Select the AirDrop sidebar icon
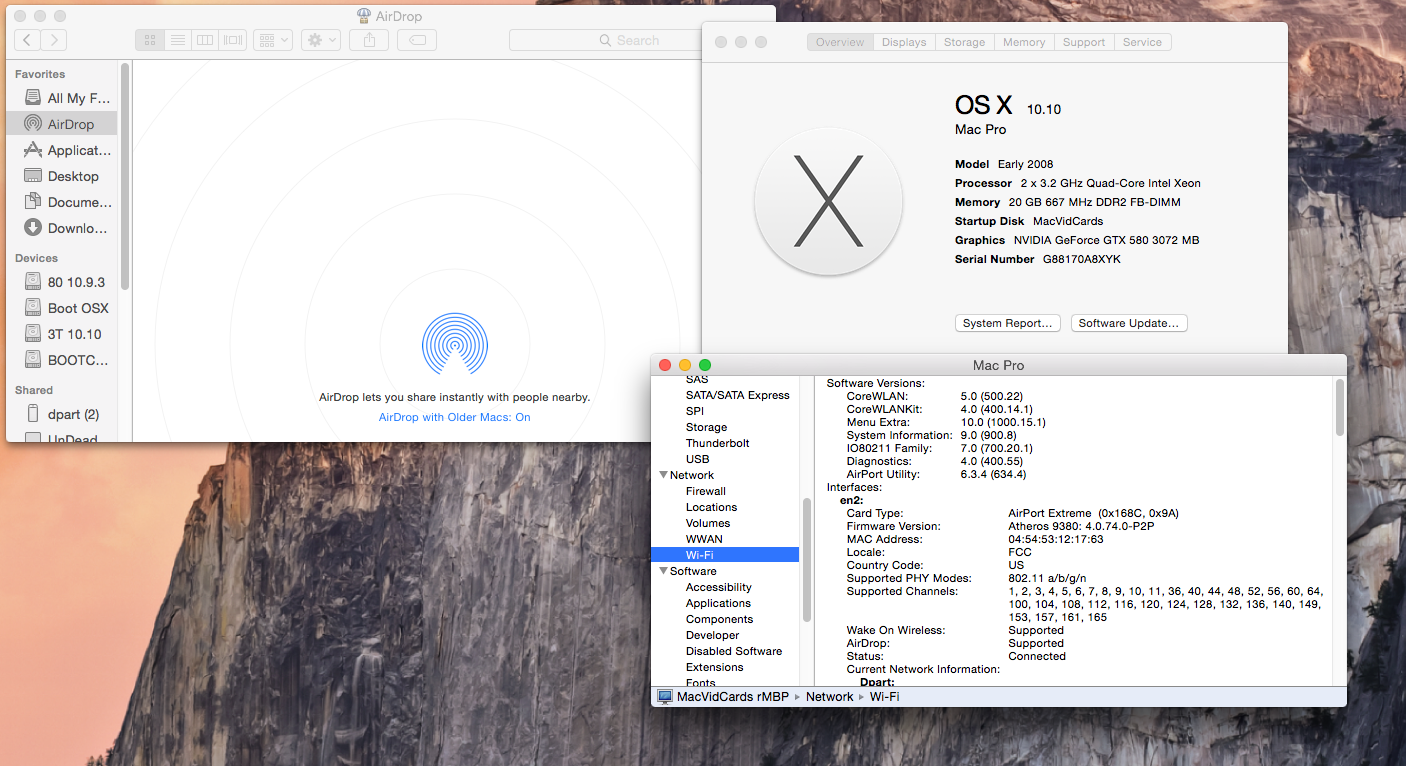 33,124
